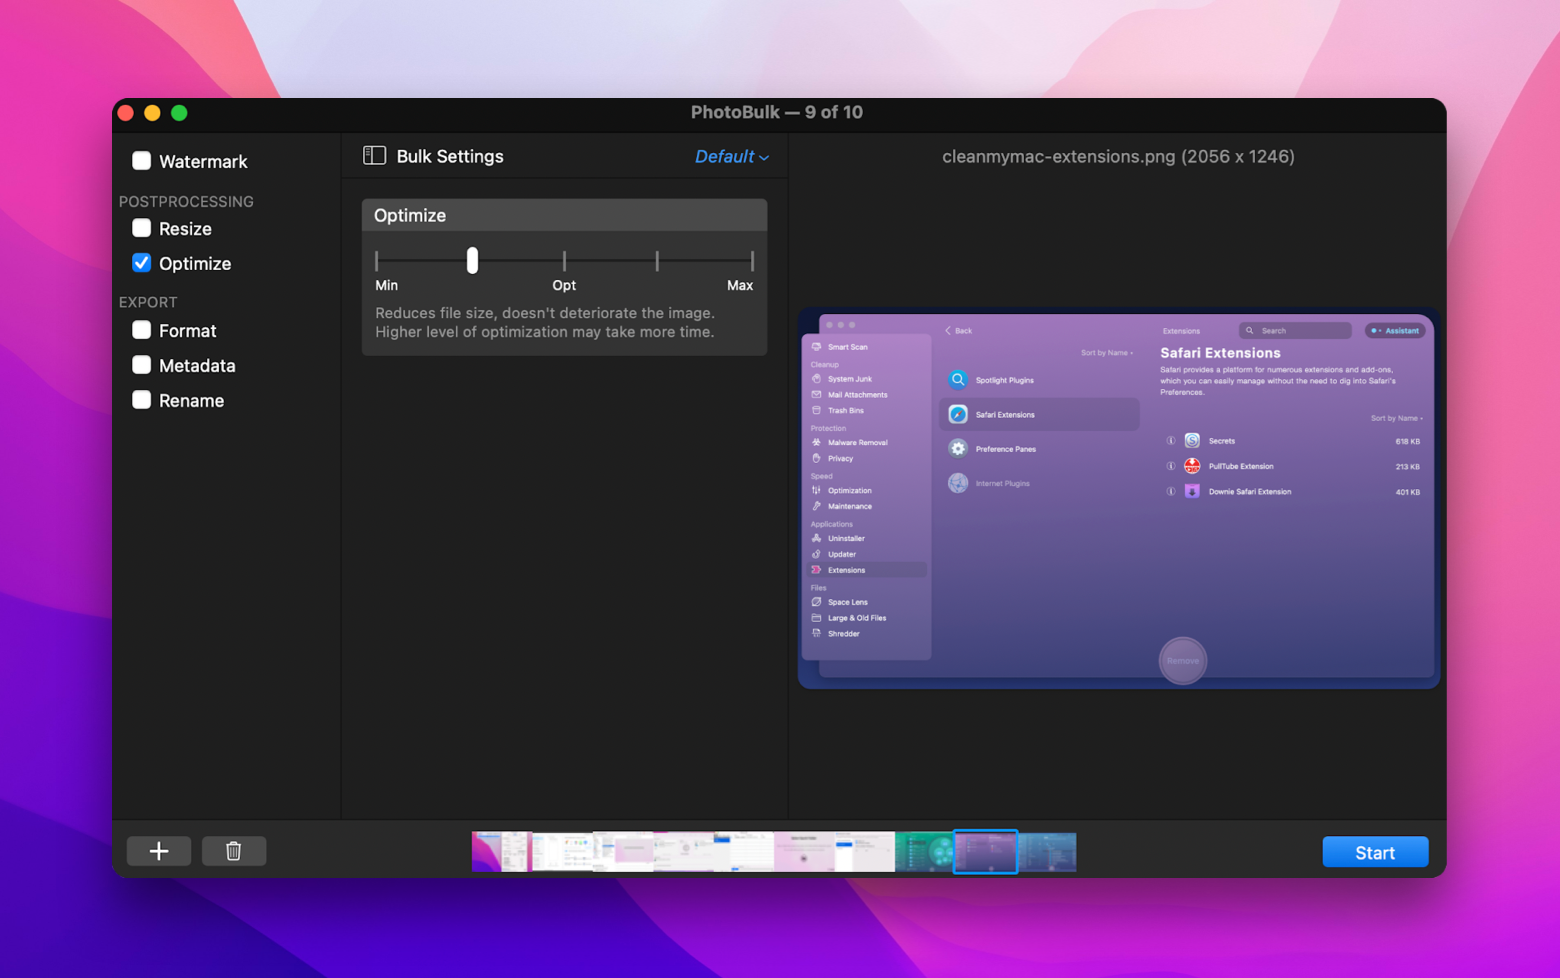Image resolution: width=1560 pixels, height=978 pixels.
Task: Select the last blue thumbnail
Action: click(x=1047, y=852)
